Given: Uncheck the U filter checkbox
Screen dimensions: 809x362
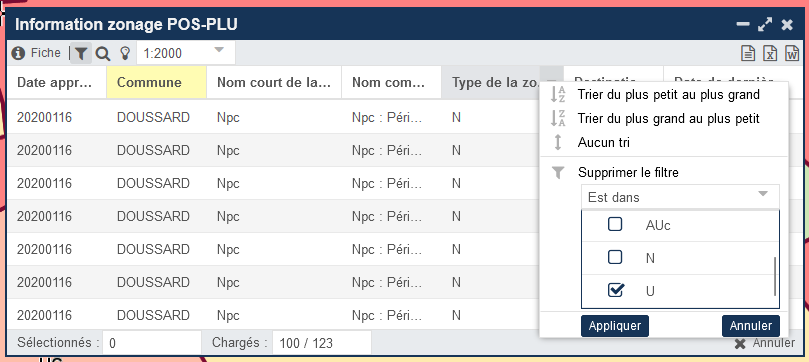Looking at the screenshot, I should 615,290.
